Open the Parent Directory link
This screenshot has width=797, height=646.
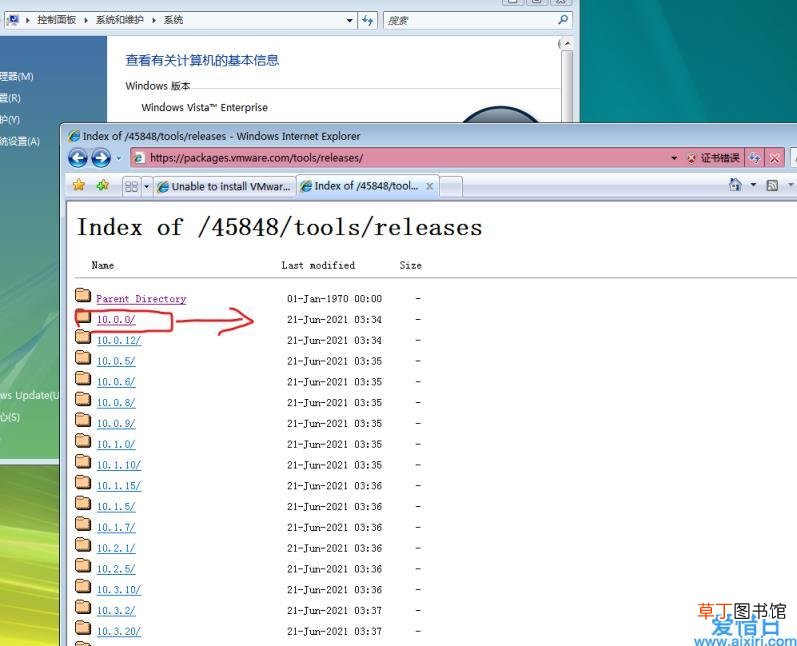tap(141, 299)
